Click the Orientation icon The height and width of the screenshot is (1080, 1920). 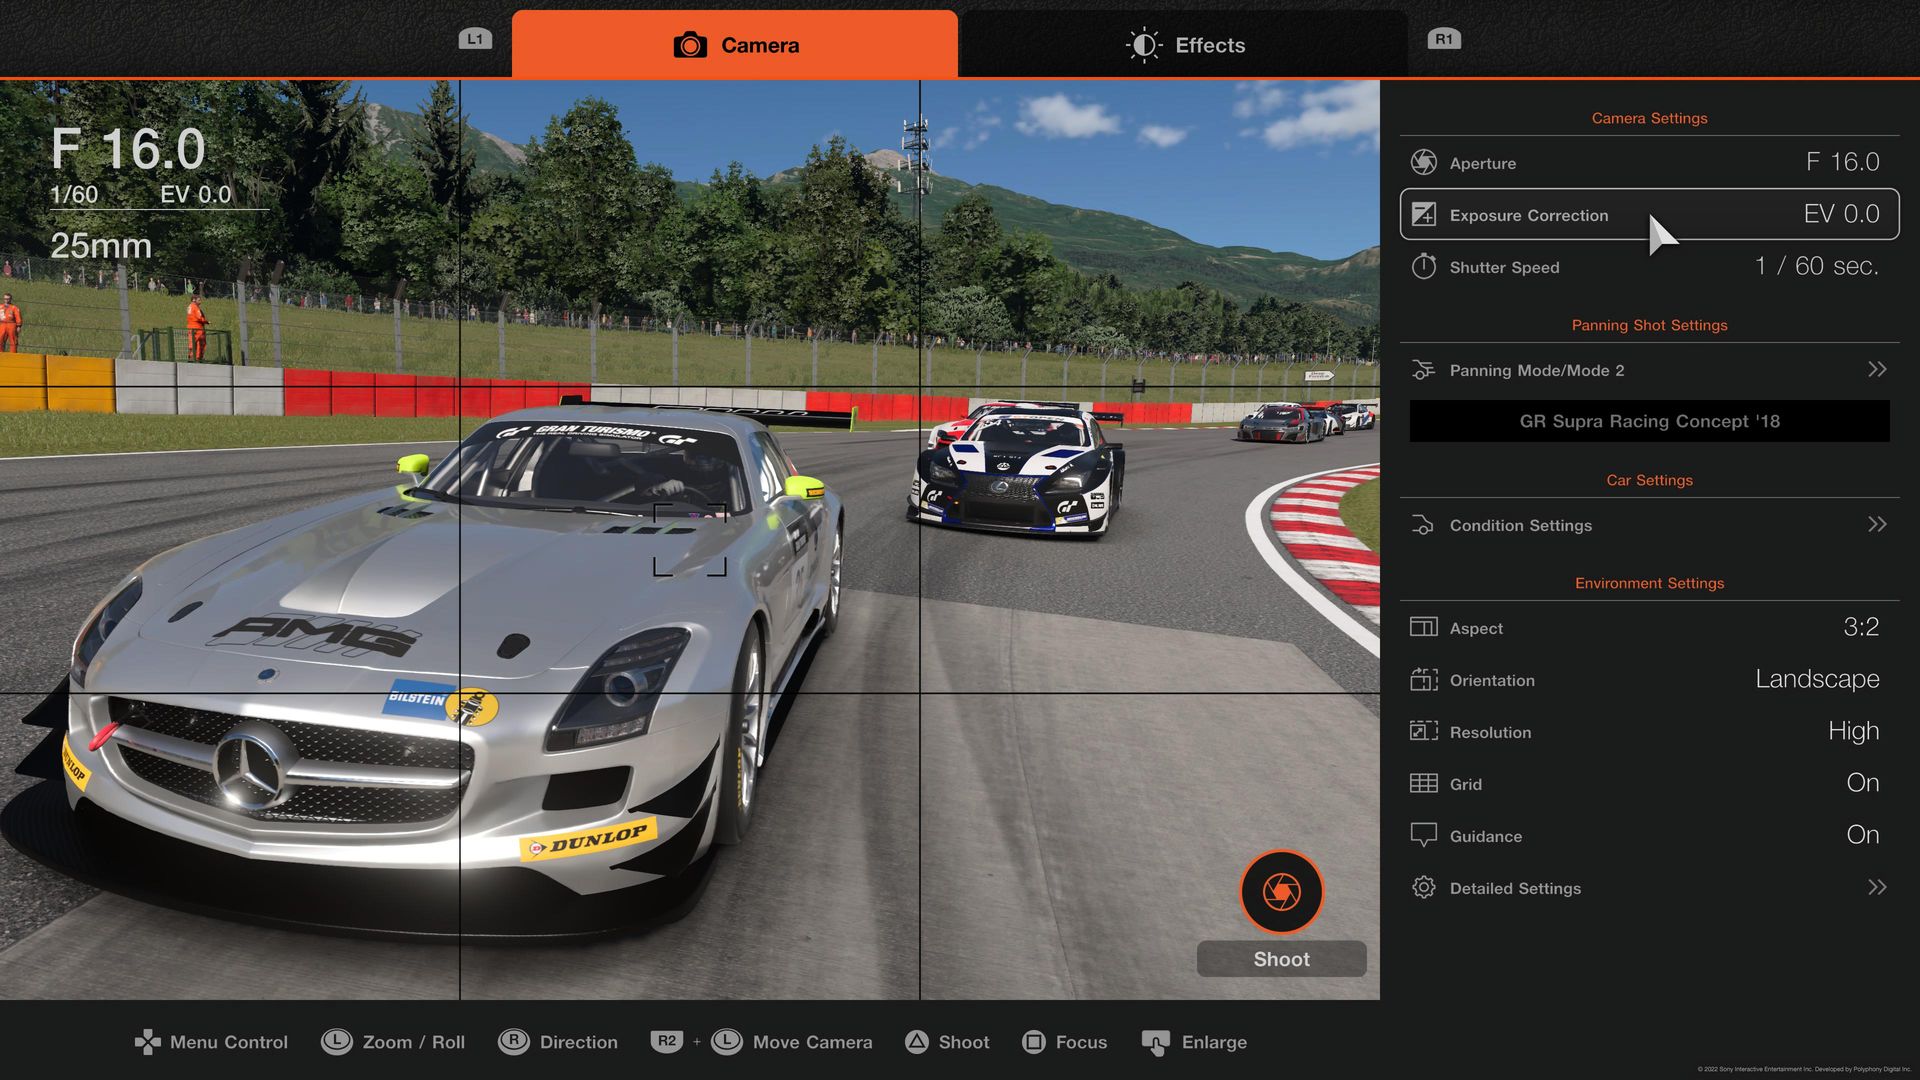point(1423,679)
